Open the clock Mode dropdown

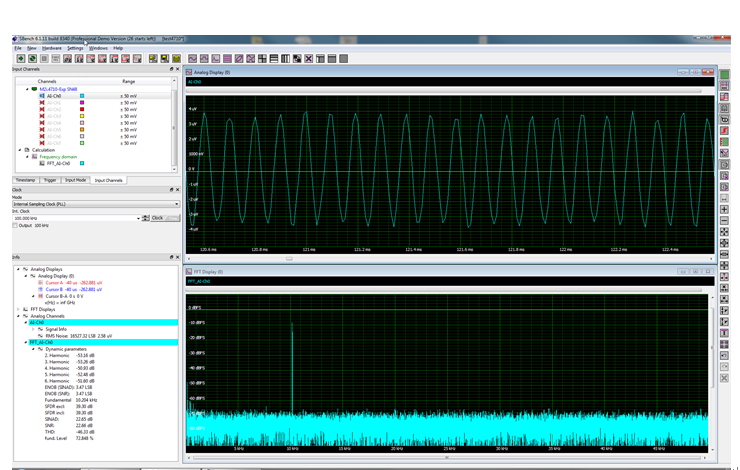coord(96,204)
